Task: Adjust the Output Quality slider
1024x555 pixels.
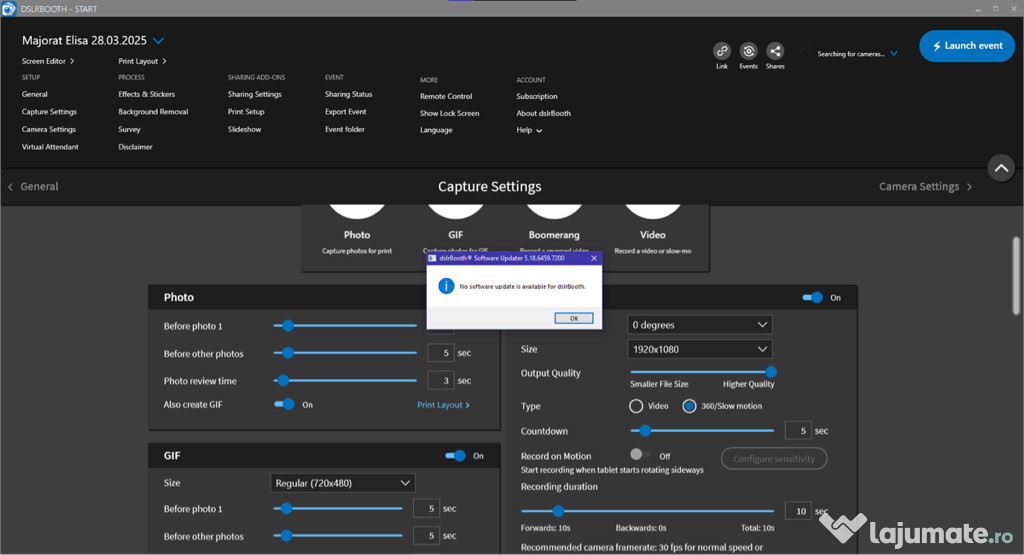Action: coord(703,372)
